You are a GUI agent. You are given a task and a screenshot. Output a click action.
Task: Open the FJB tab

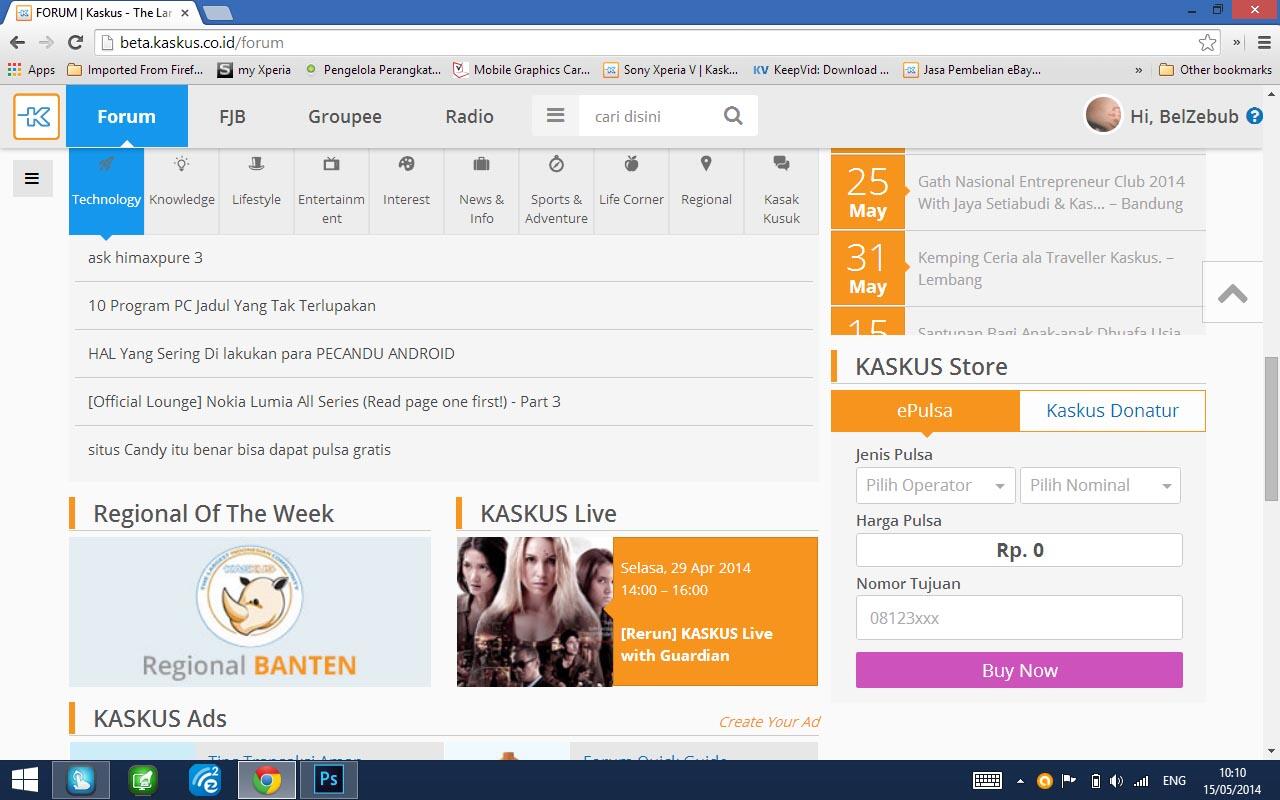pos(233,116)
